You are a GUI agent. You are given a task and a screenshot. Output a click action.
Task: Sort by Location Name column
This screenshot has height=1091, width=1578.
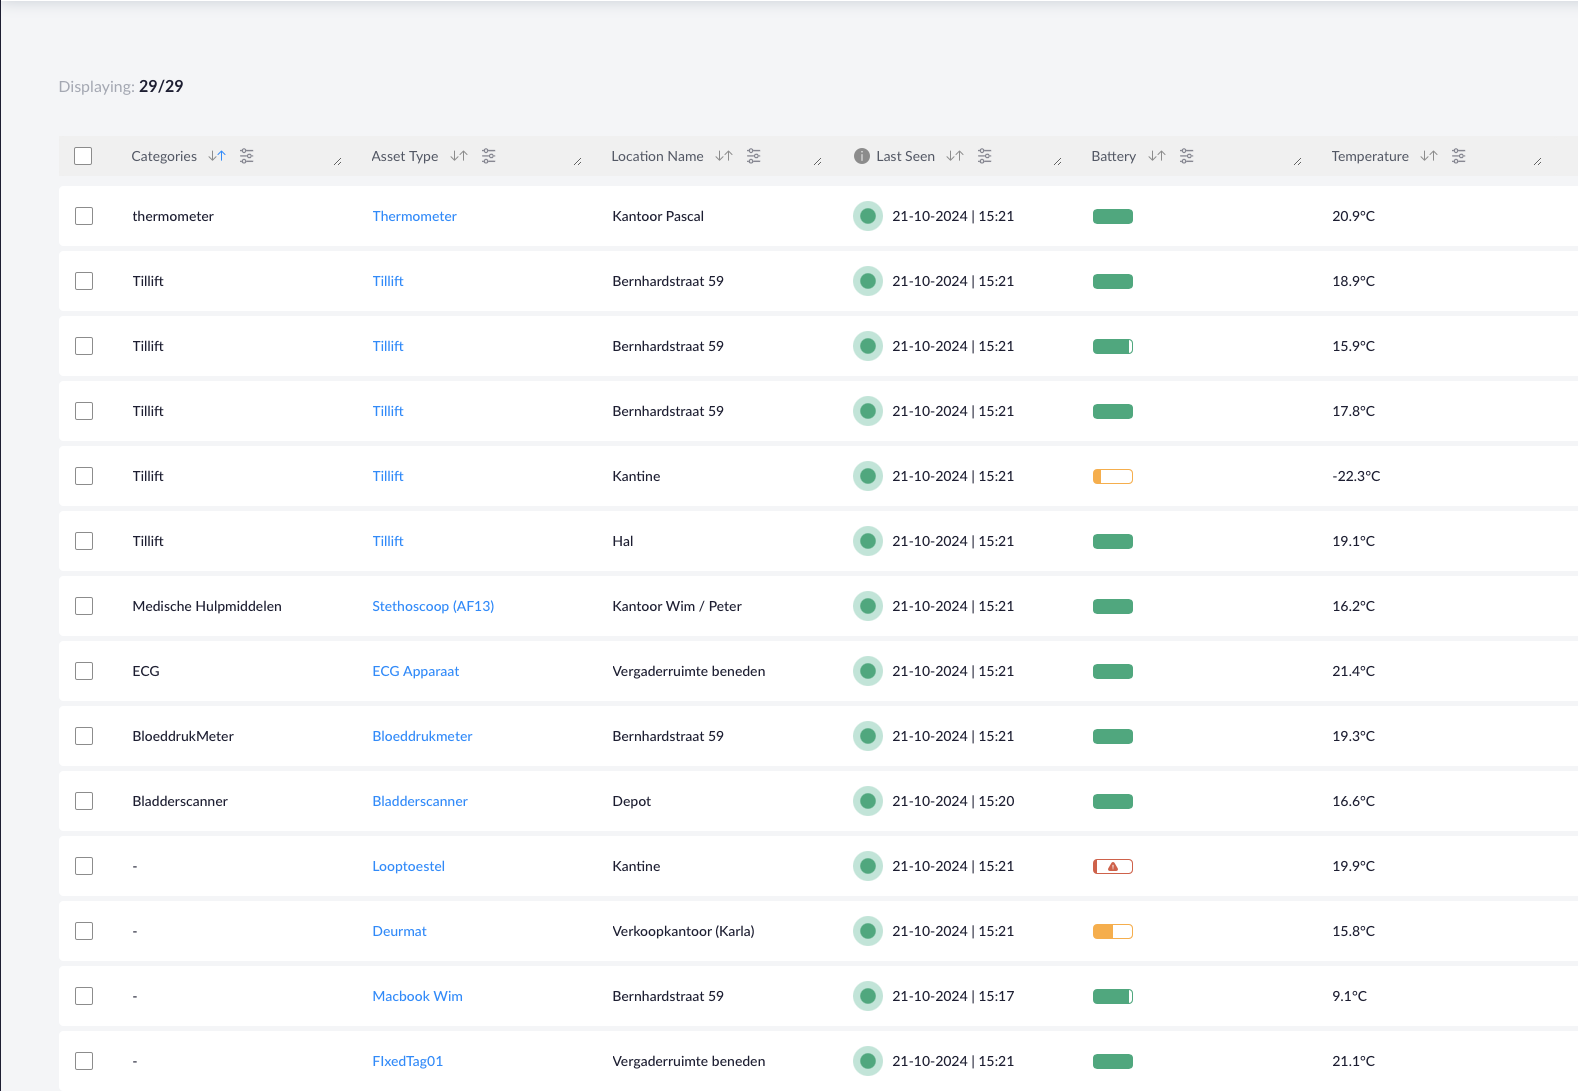724,156
